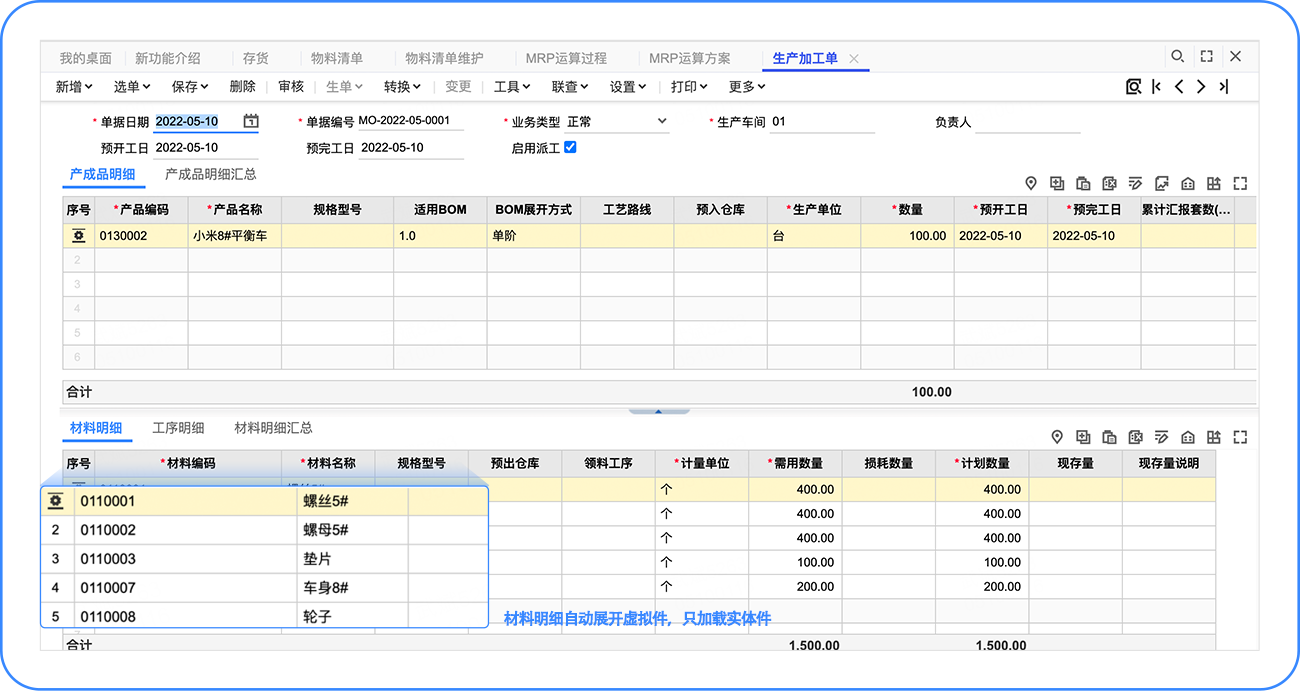This screenshot has height=691, width=1300.
Task: Go to the previous record arrow
Action: tap(1179, 87)
